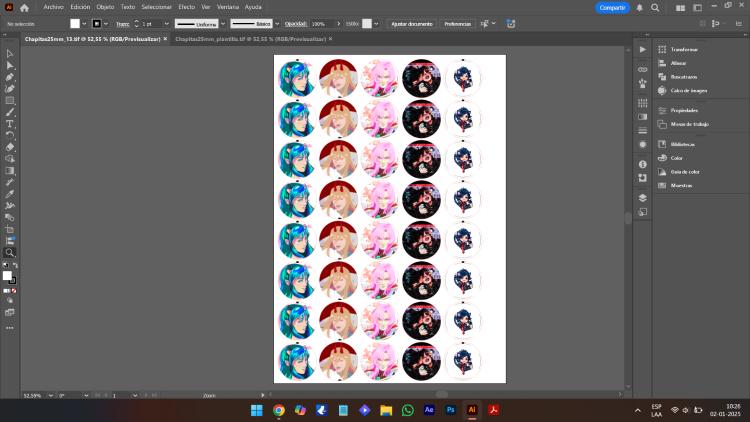Click the white fill swatch in the toolbar
Image resolution: width=750 pixels, height=422 pixels.
pyautogui.click(x=7, y=276)
